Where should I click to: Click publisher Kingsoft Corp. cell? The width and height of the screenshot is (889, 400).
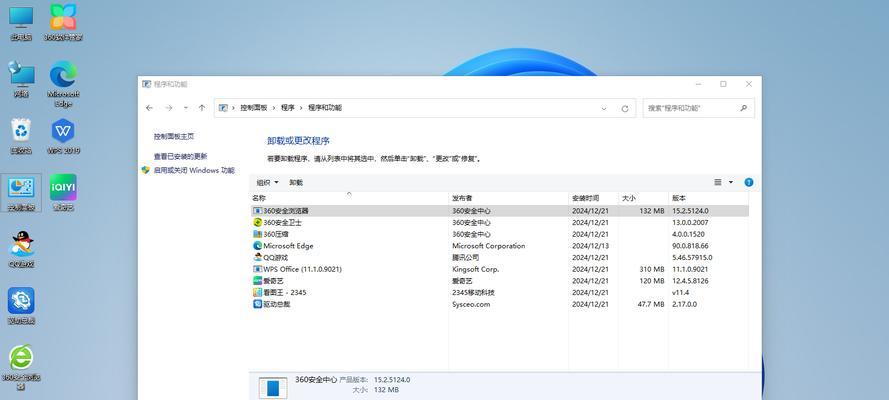pyautogui.click(x=476, y=269)
